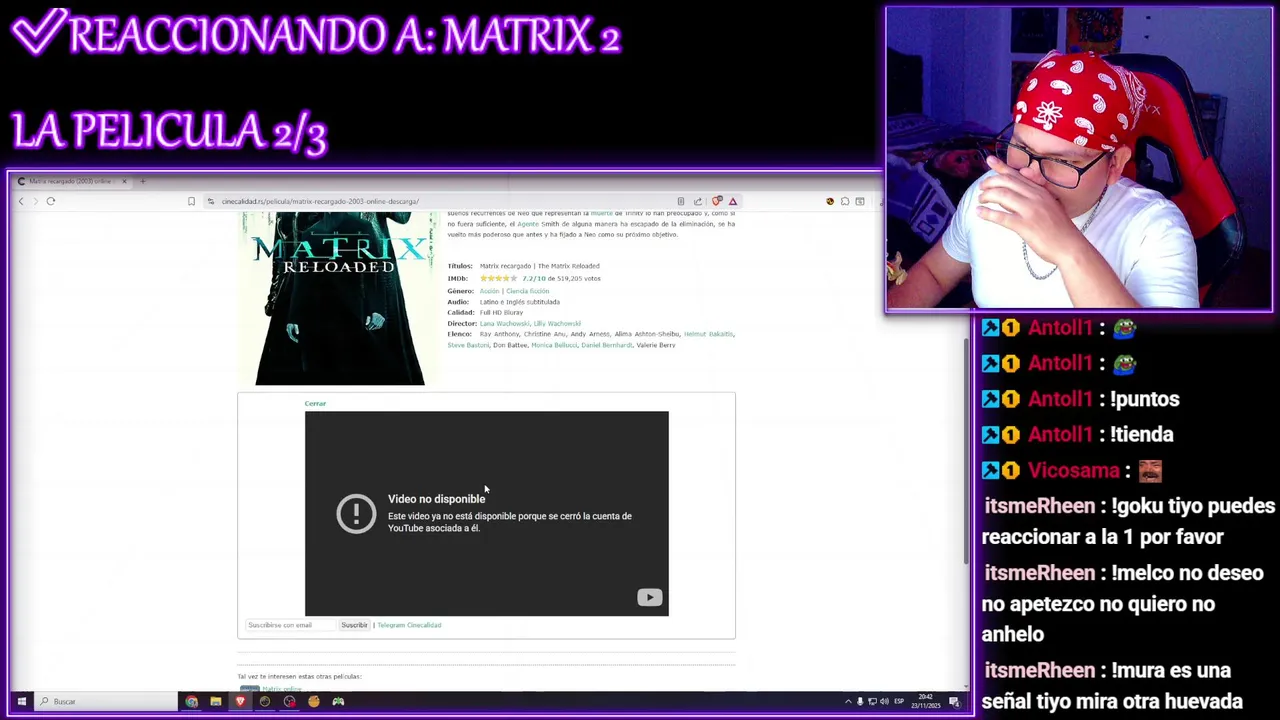This screenshot has width=1280, height=720.
Task: Open the Telegram Cinecalidad link
Action: pos(409,625)
